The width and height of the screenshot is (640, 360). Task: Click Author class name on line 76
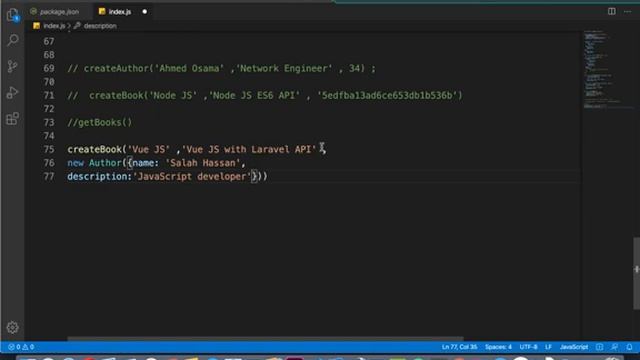coord(105,163)
